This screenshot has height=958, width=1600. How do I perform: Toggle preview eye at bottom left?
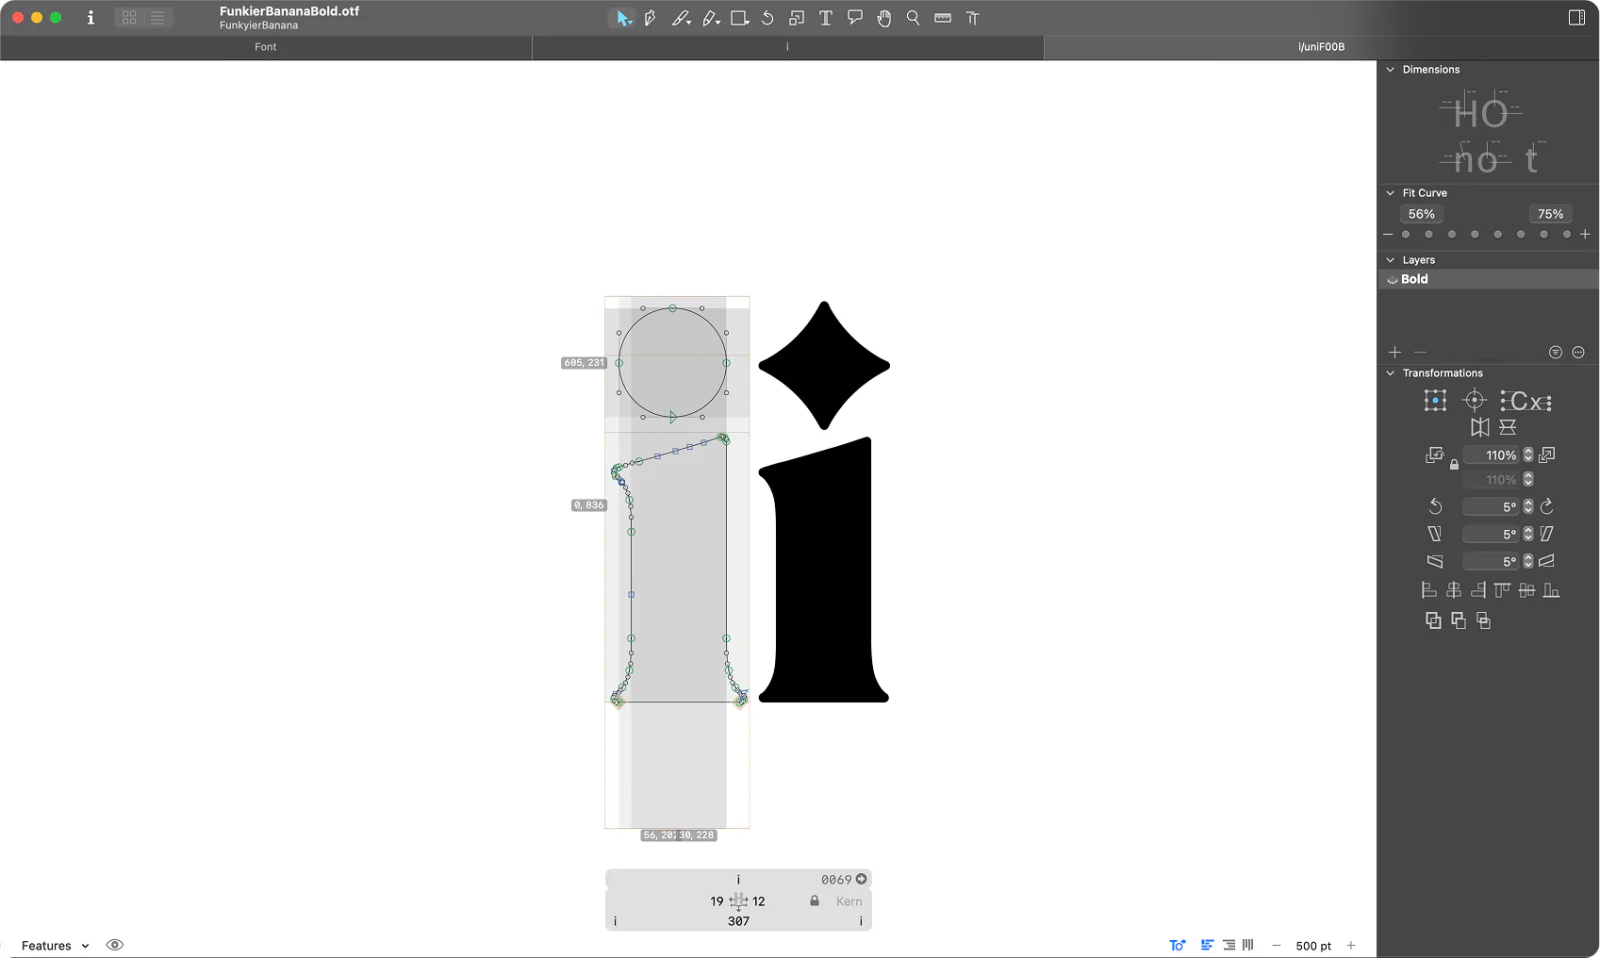115,945
